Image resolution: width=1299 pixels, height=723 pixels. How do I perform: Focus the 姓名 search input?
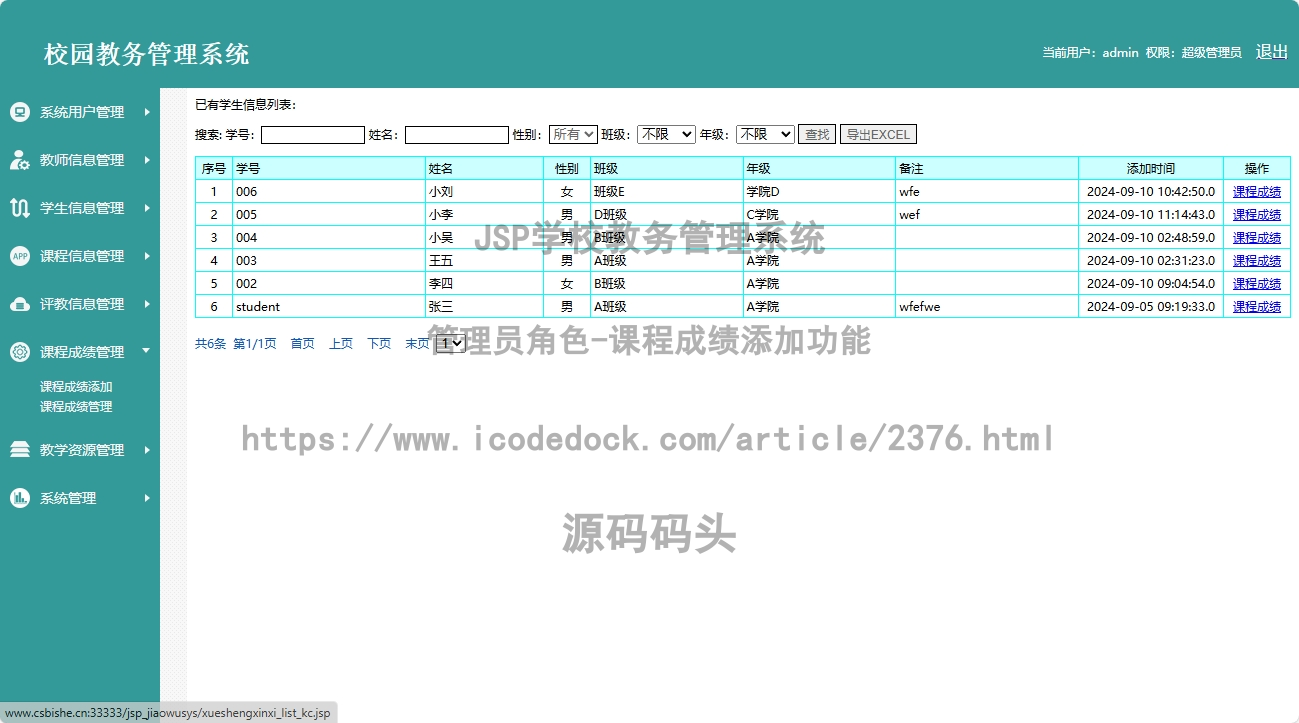[x=457, y=135]
